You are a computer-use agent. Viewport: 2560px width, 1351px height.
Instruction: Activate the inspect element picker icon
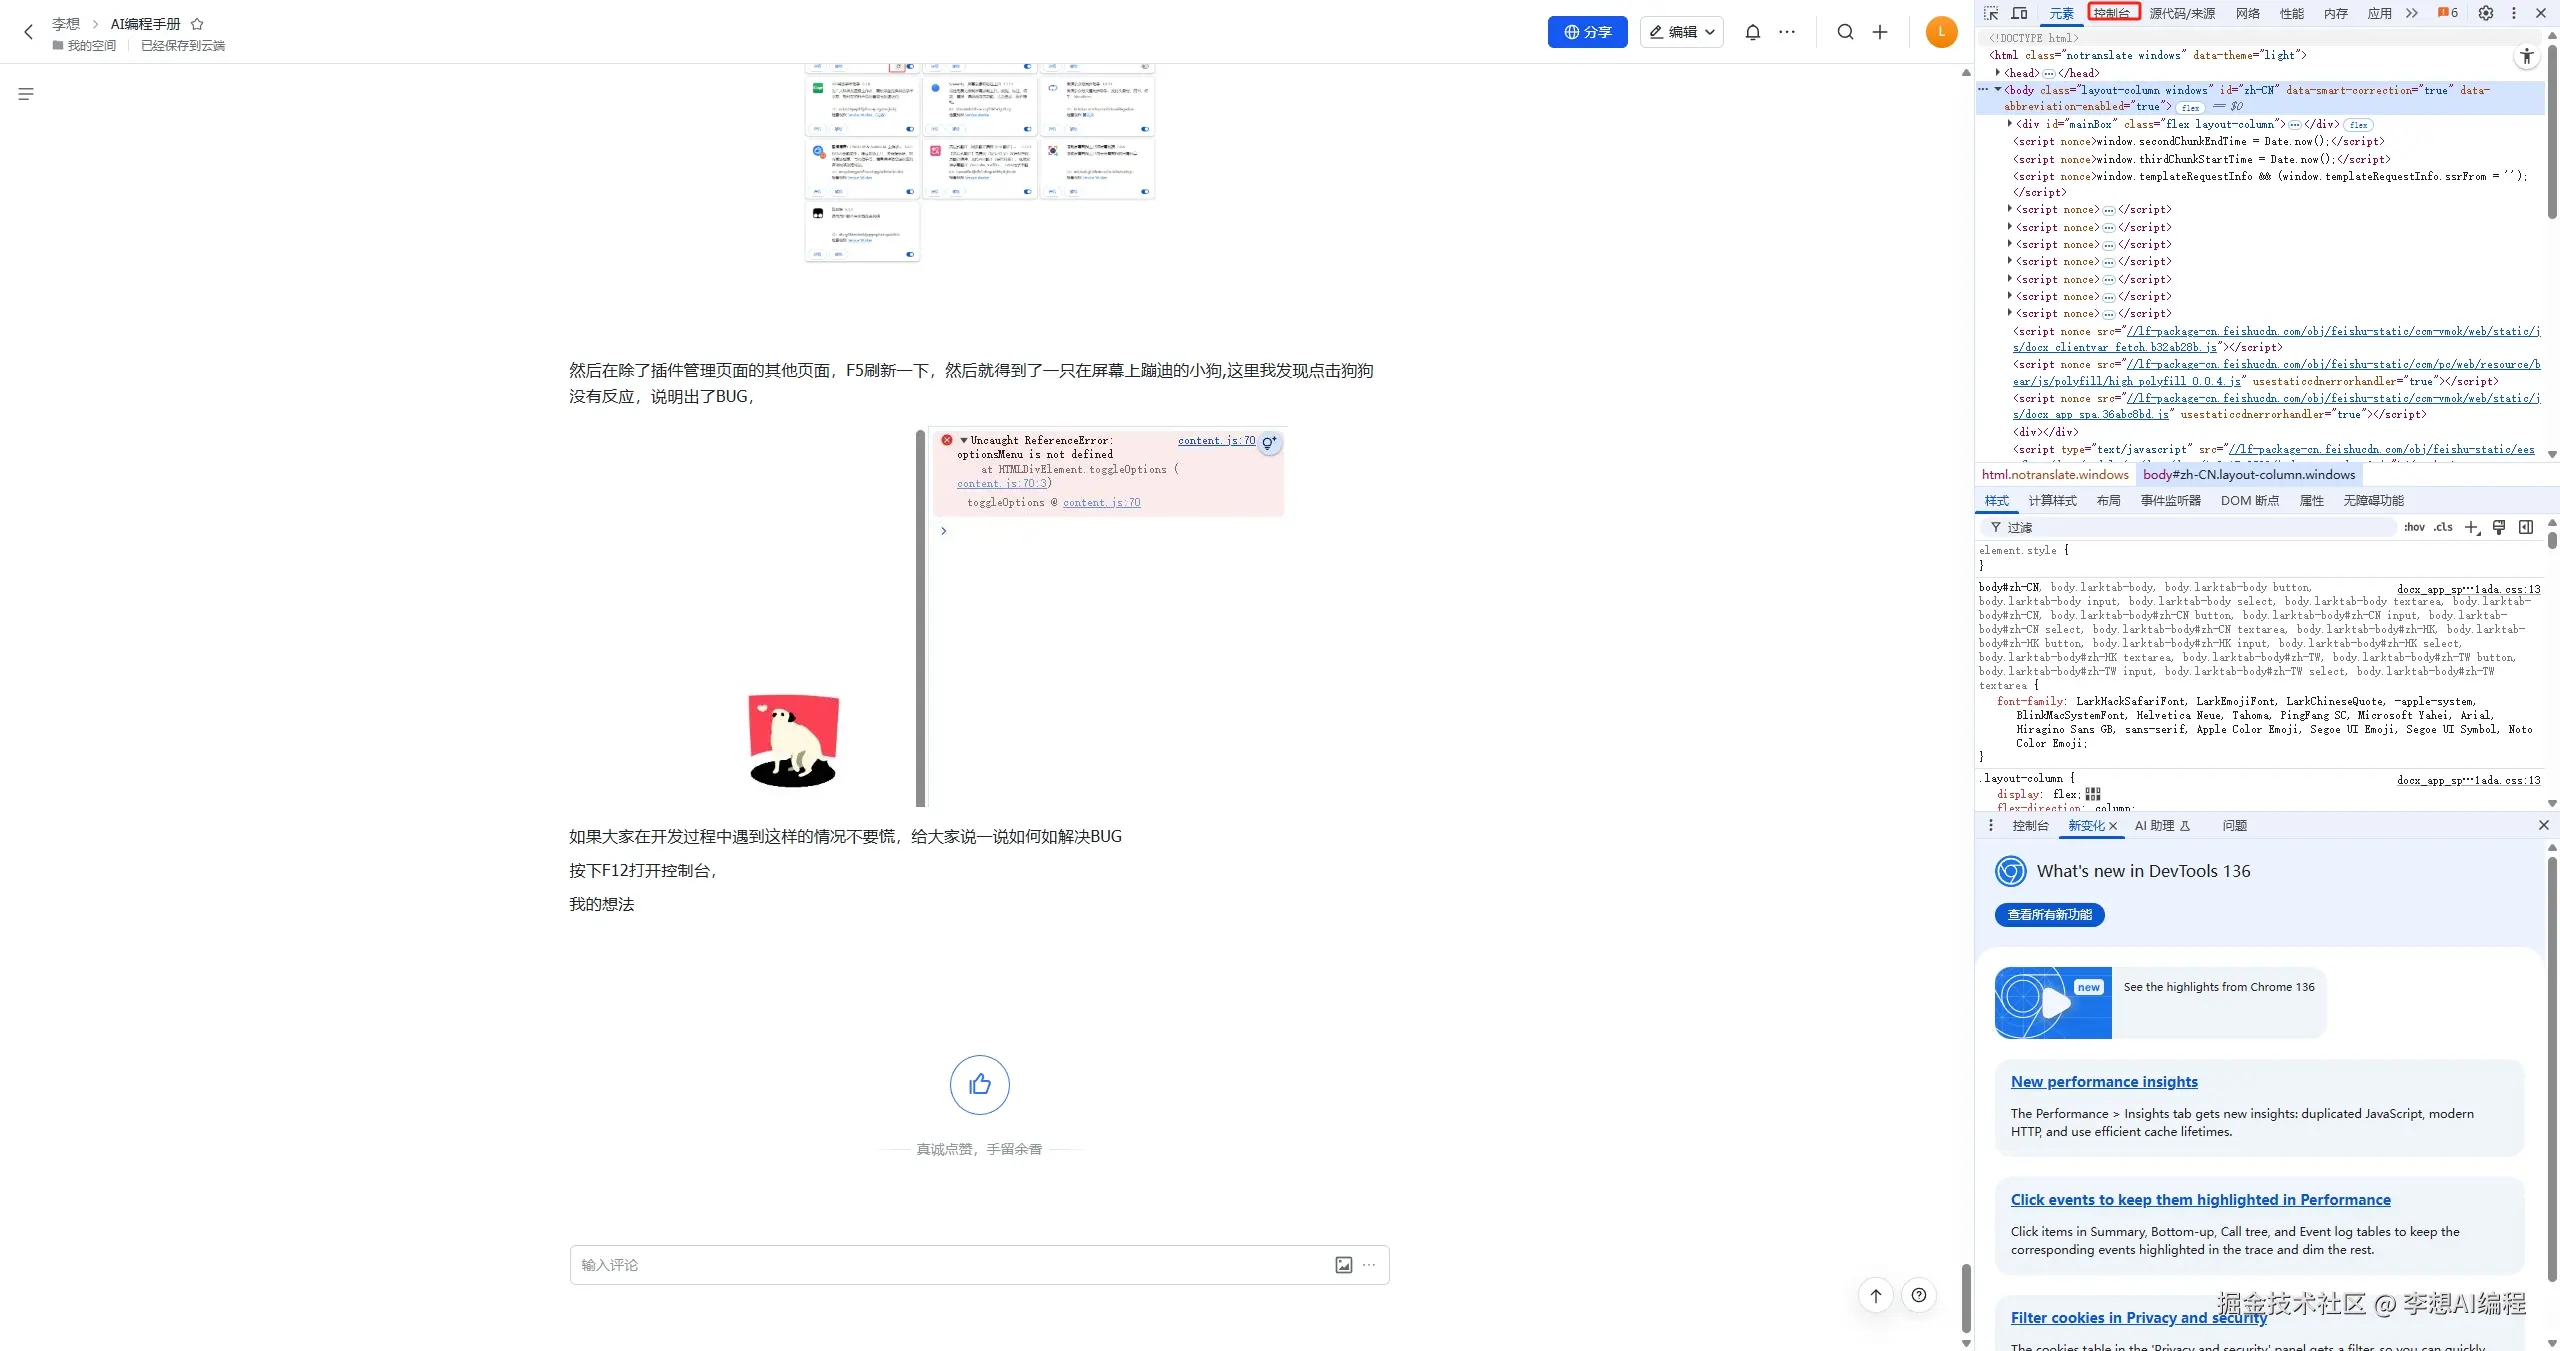(1991, 13)
